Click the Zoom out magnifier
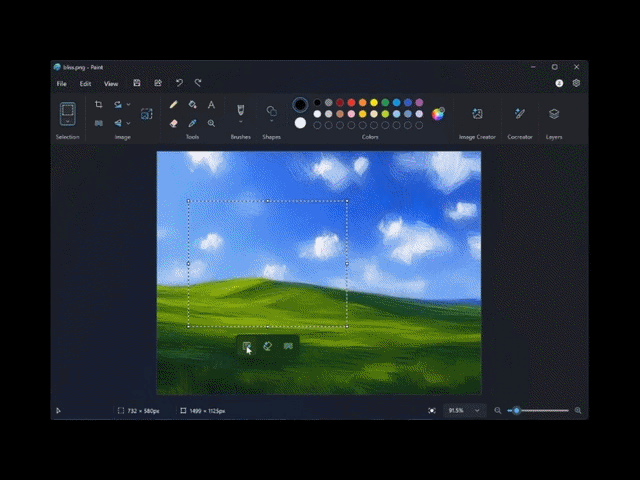The height and width of the screenshot is (480, 640). point(498,411)
